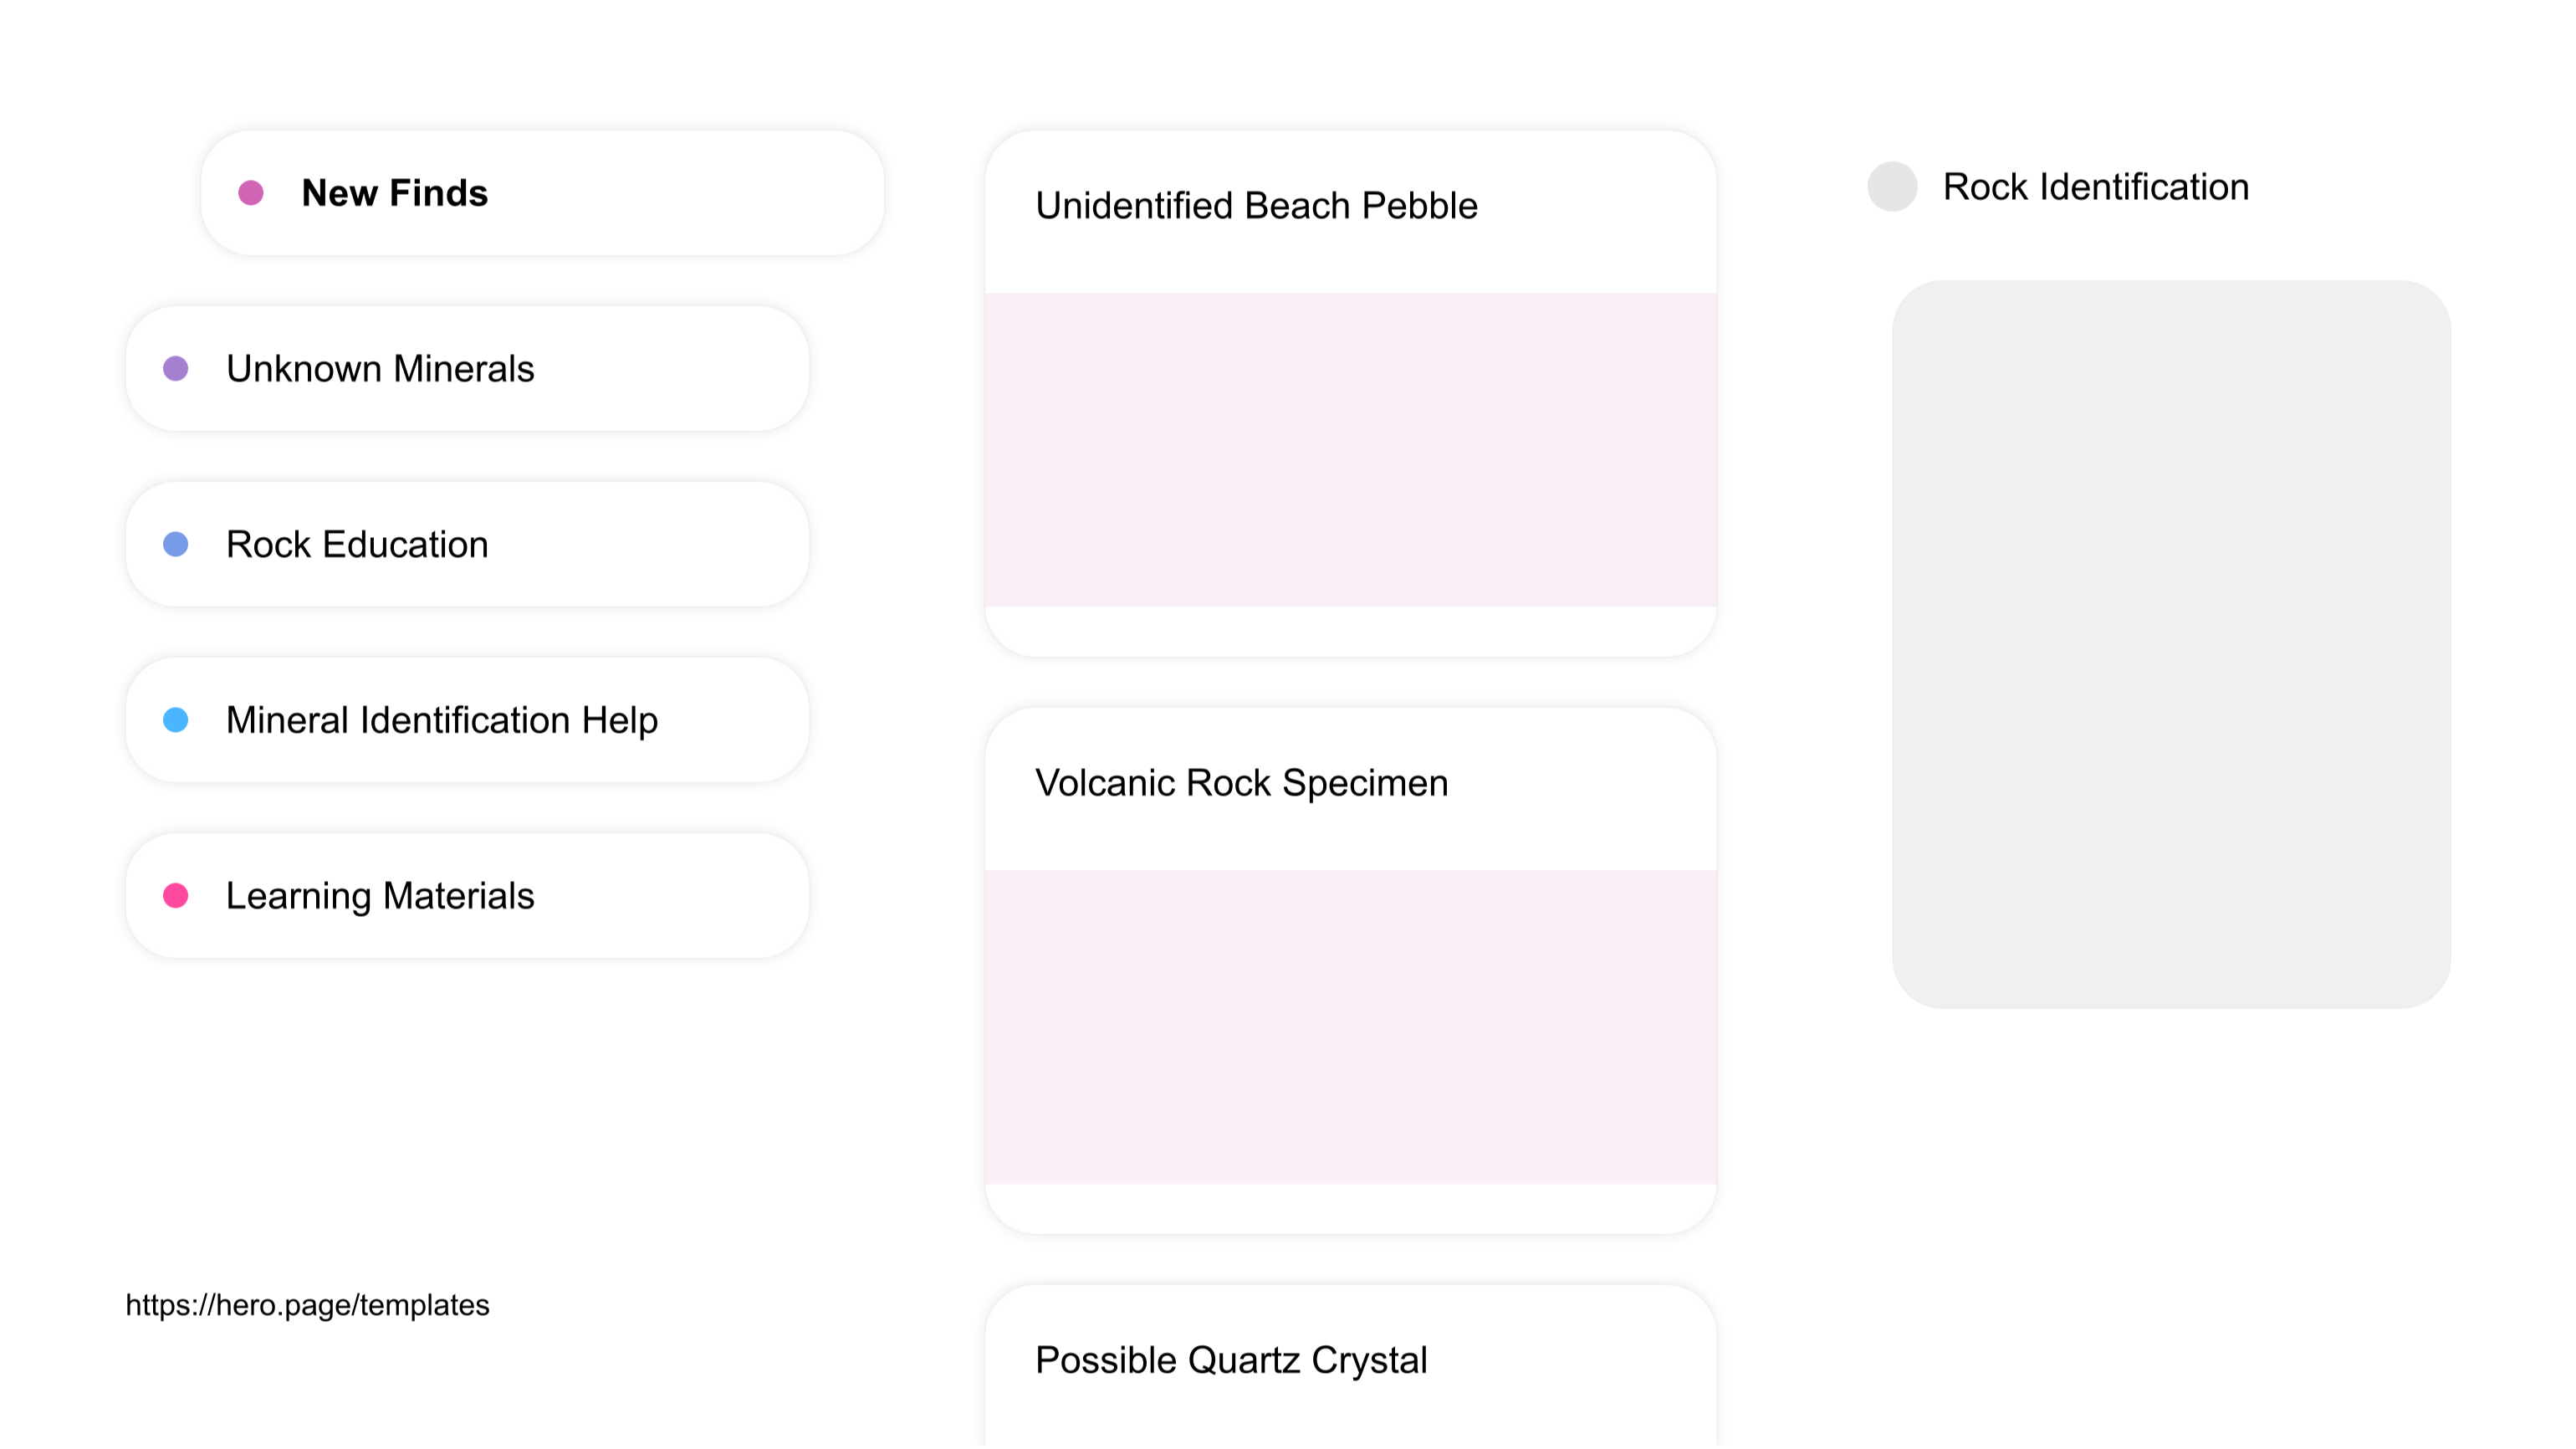Click the blue dot beside Rock Education

[177, 544]
